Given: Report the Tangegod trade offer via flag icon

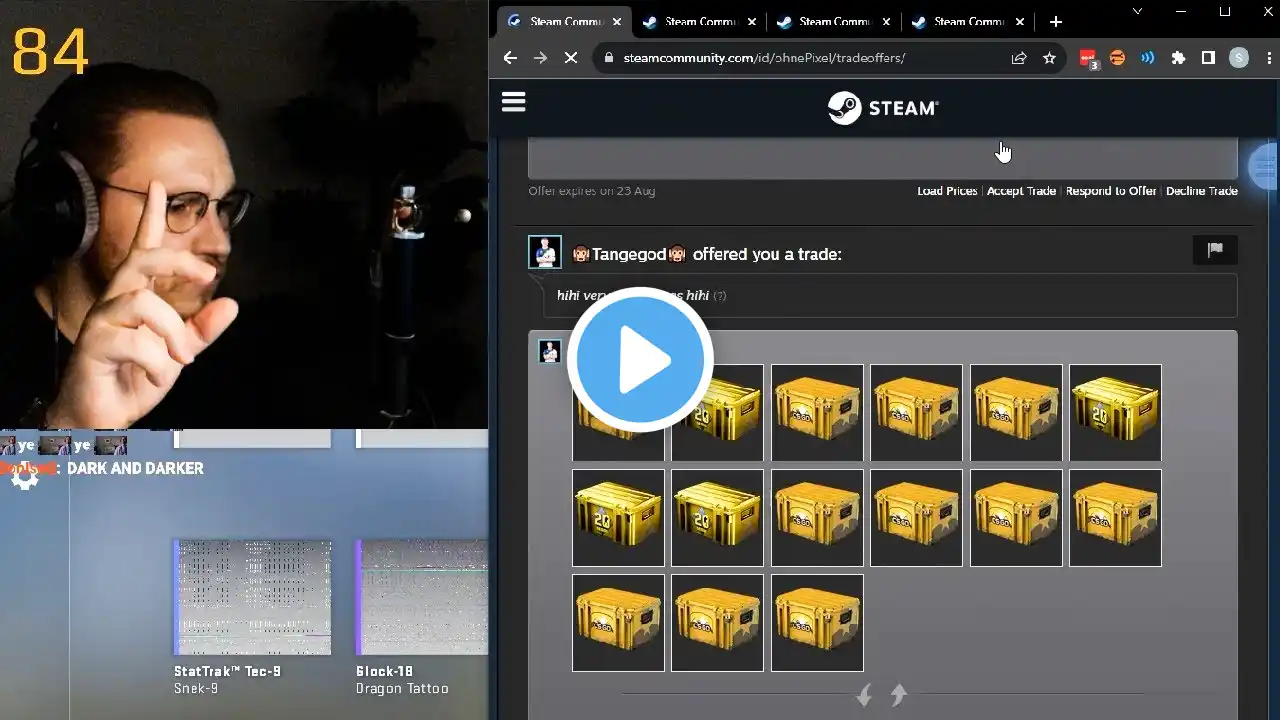Looking at the screenshot, I should [1215, 250].
